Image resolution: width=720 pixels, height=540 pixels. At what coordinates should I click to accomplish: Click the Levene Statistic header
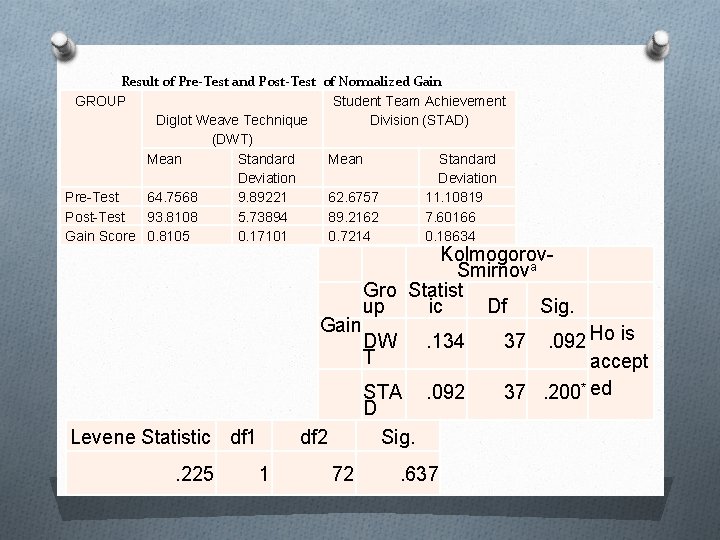point(141,437)
